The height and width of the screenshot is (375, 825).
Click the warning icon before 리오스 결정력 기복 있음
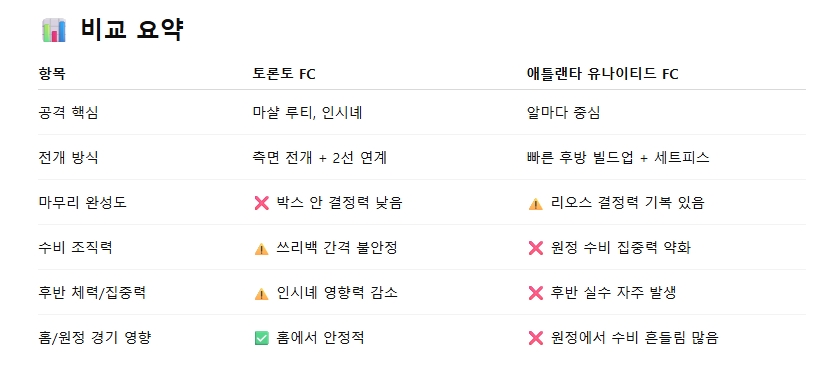point(536,204)
